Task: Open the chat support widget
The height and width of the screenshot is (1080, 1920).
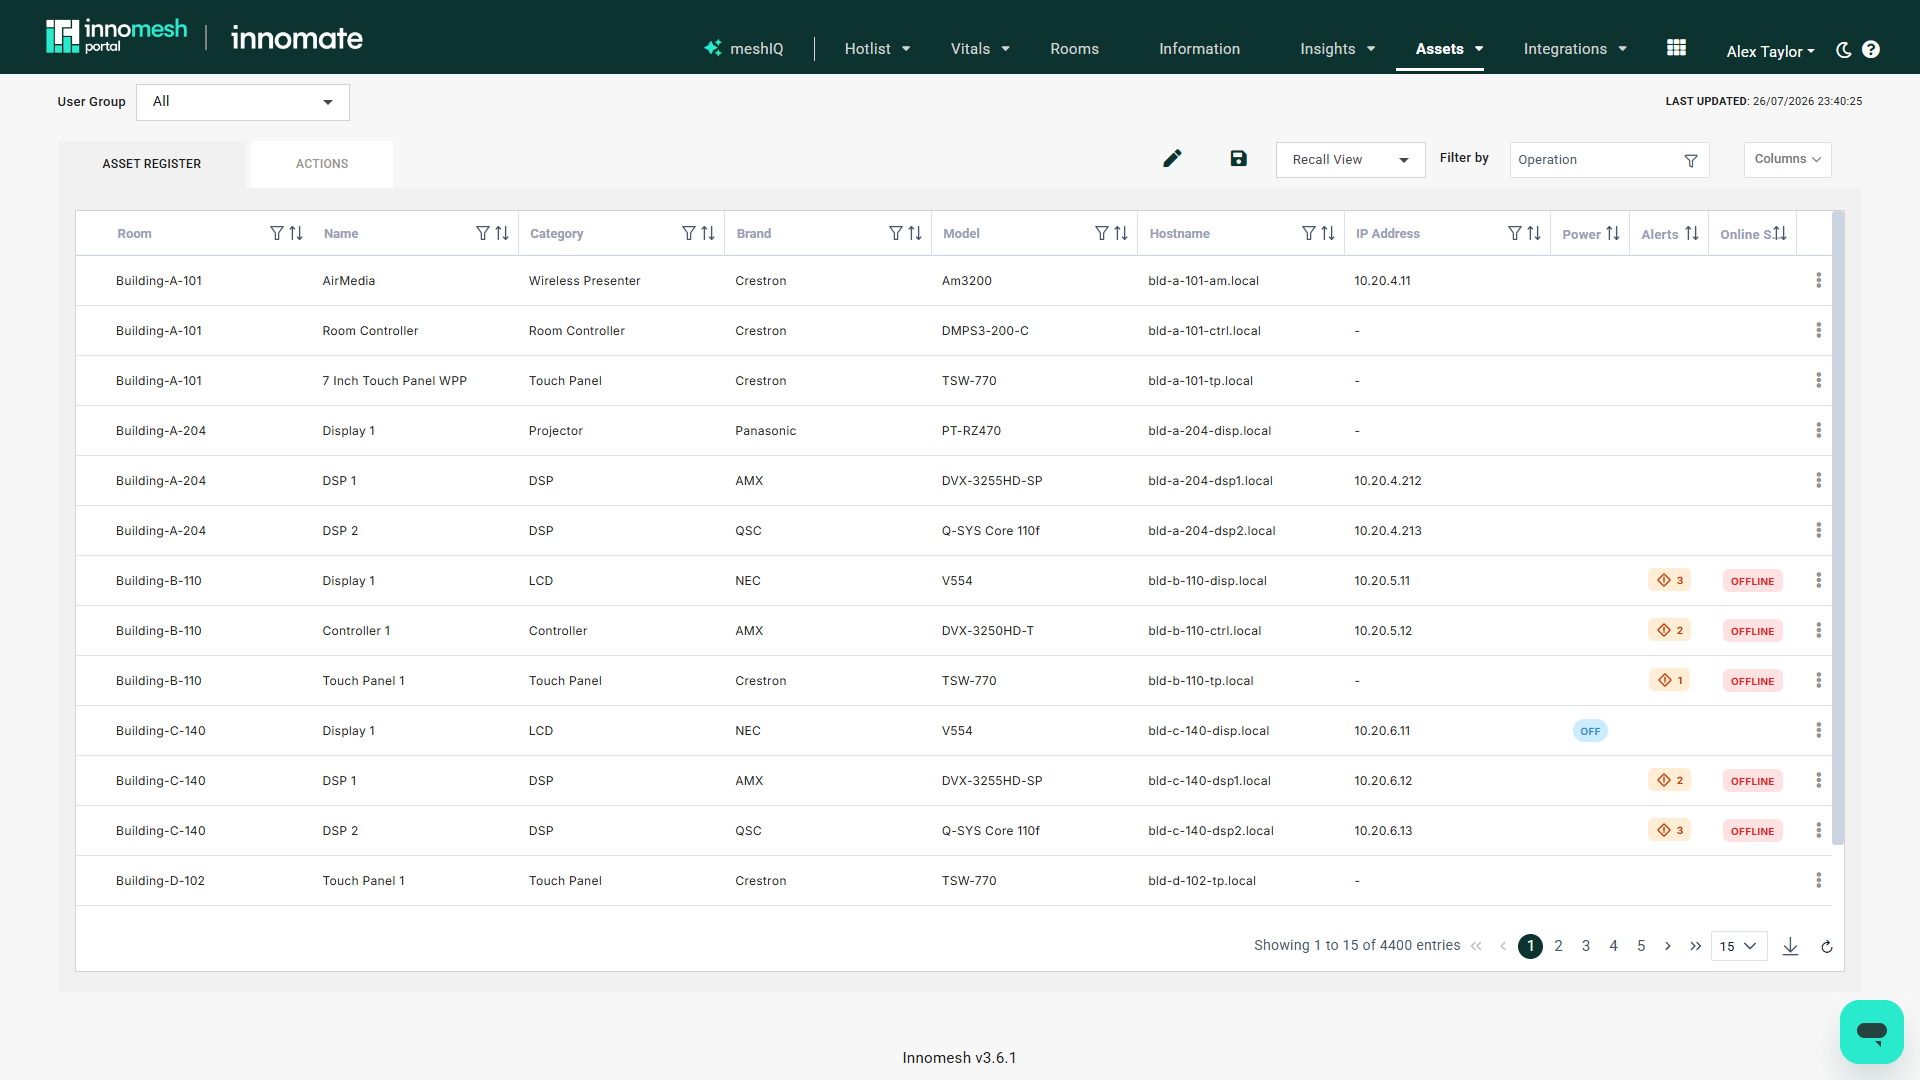Action: point(1871,1031)
